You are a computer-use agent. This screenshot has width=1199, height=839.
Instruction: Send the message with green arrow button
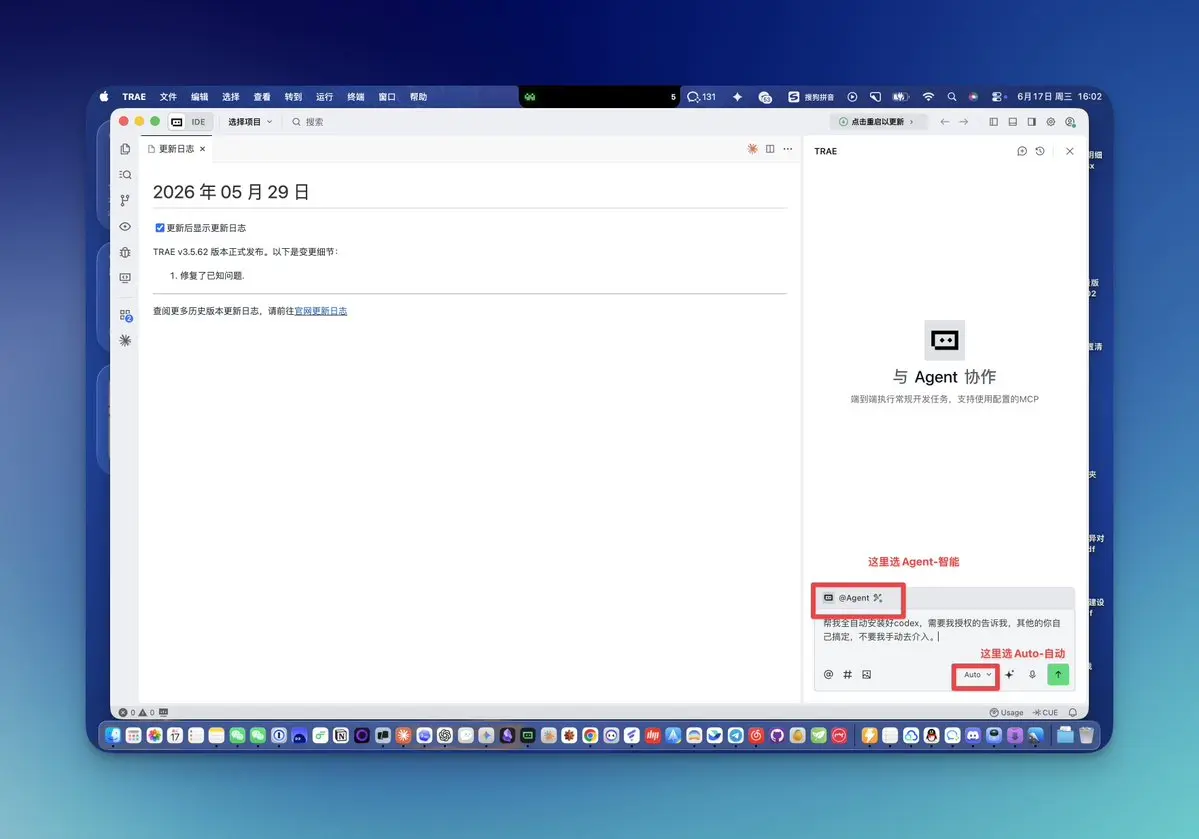coord(1058,675)
